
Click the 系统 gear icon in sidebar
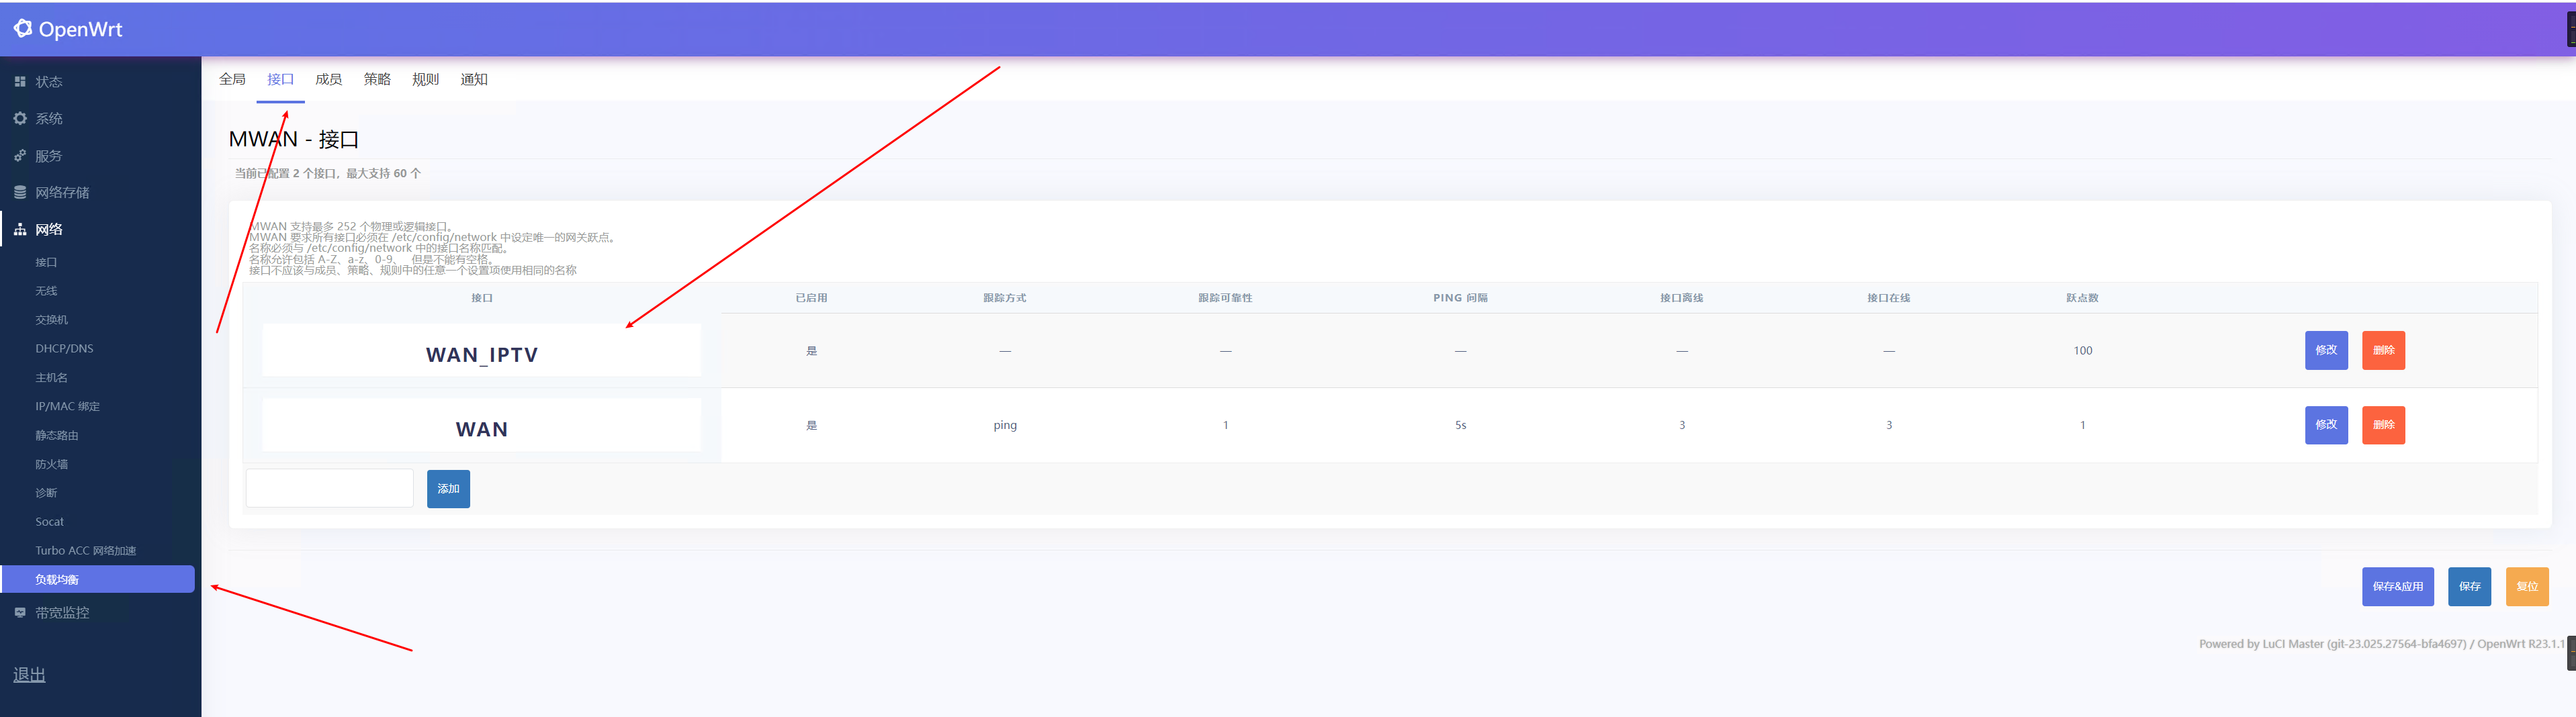pyautogui.click(x=20, y=119)
